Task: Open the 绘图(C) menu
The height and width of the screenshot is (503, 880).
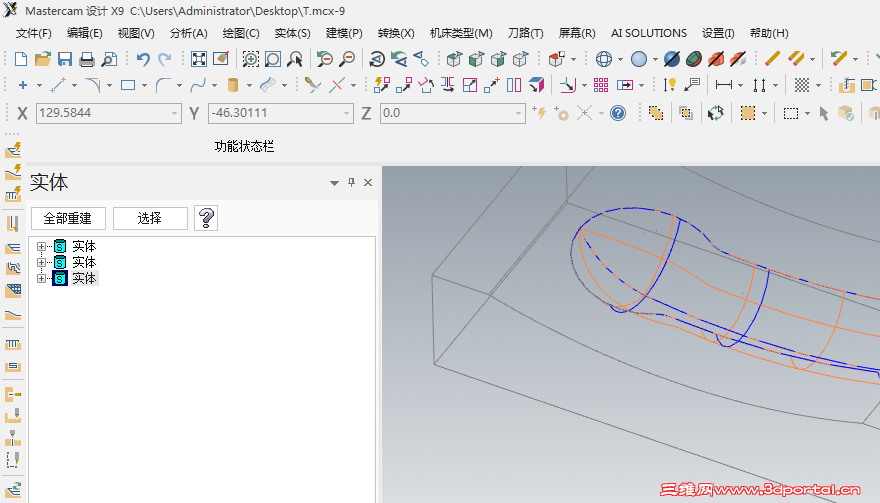Action: 241,33
